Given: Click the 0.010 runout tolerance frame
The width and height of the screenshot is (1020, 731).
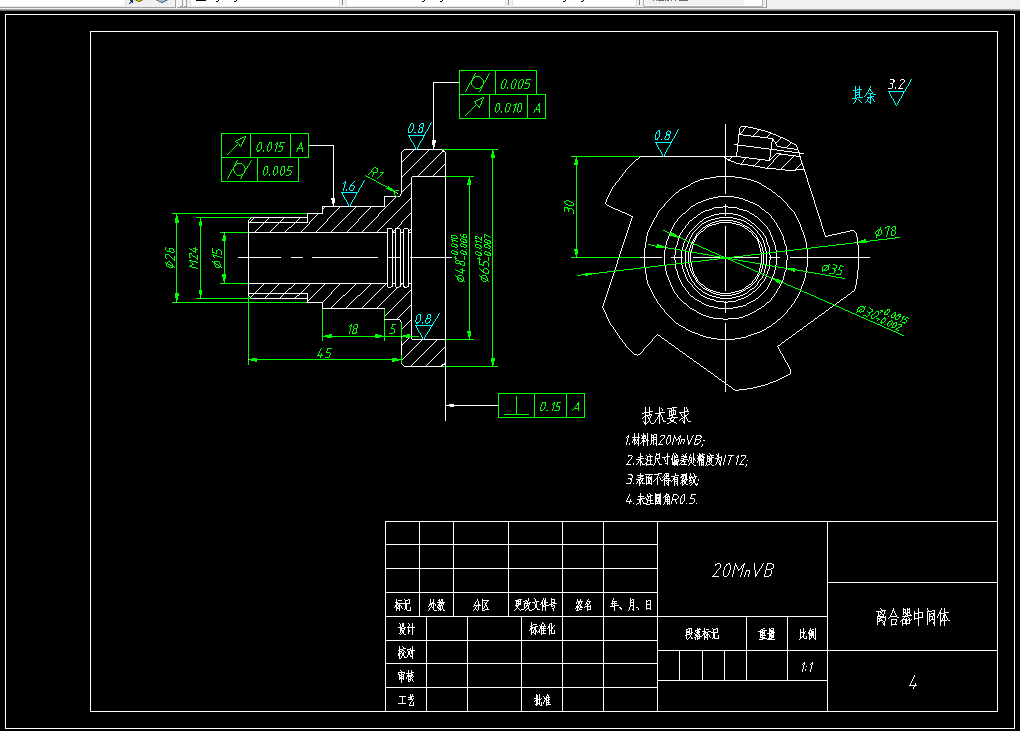Looking at the screenshot, I should [x=502, y=107].
